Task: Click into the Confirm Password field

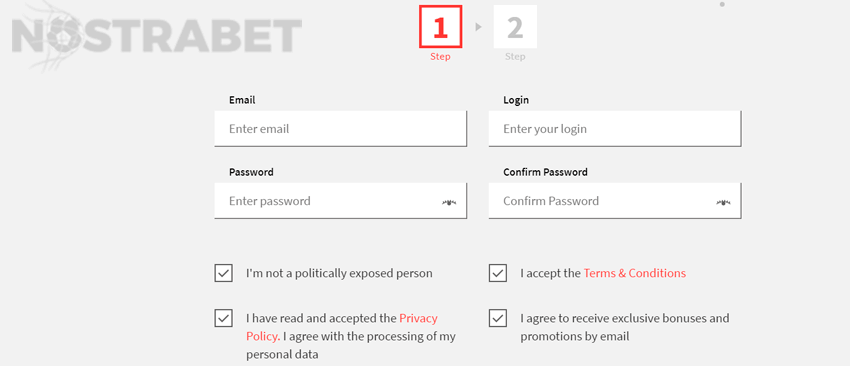Action: (x=615, y=201)
